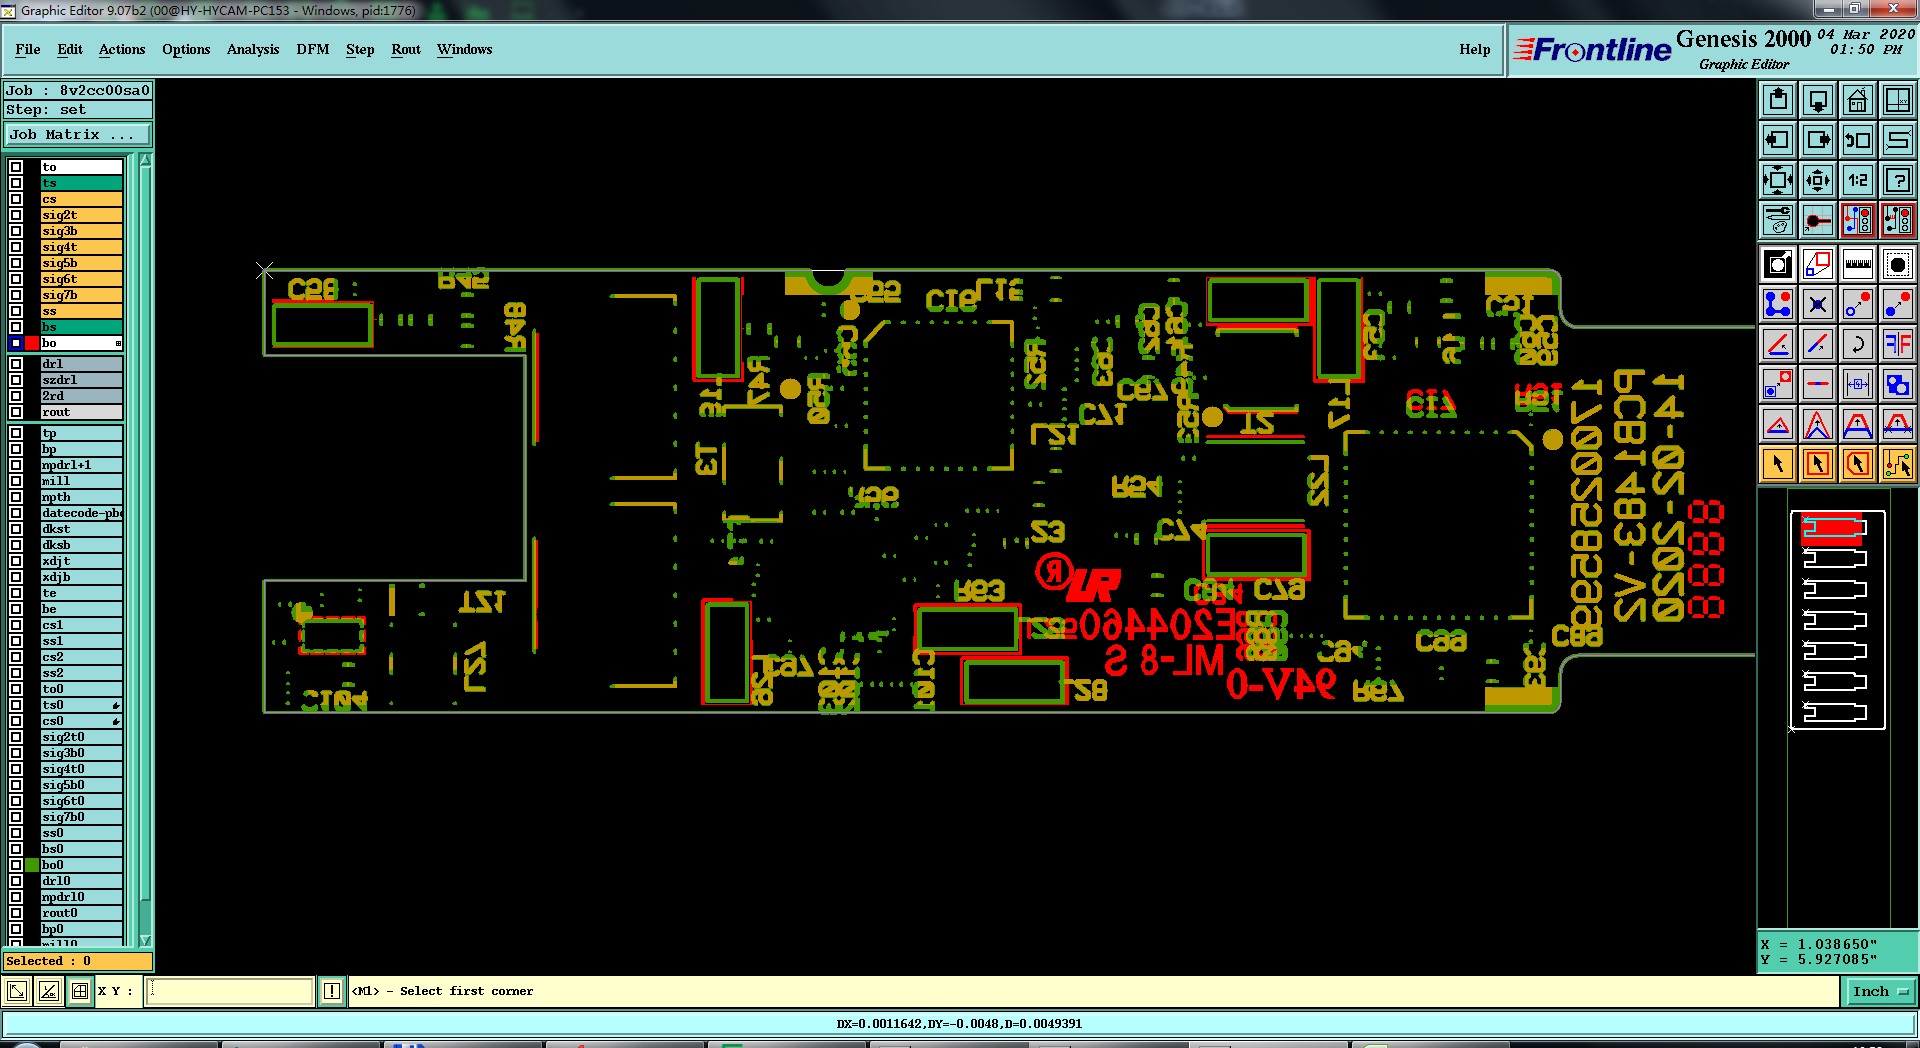Click the Job Matrix ... button
The image size is (1920, 1048).
pyautogui.click(x=78, y=134)
